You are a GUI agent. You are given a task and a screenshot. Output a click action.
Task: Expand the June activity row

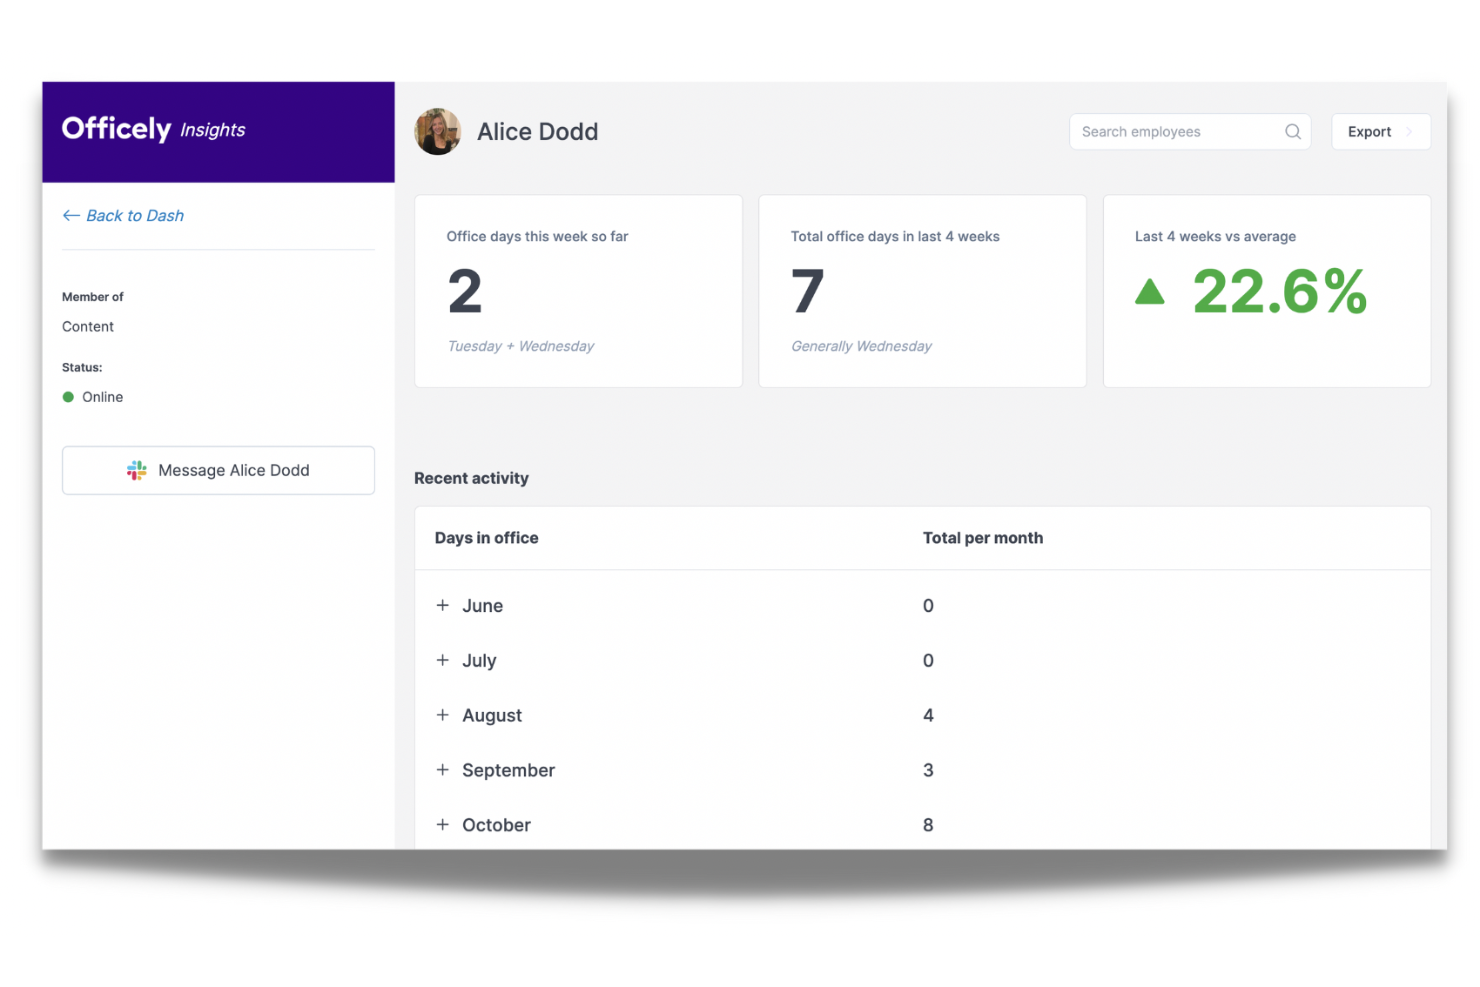pyautogui.click(x=443, y=605)
